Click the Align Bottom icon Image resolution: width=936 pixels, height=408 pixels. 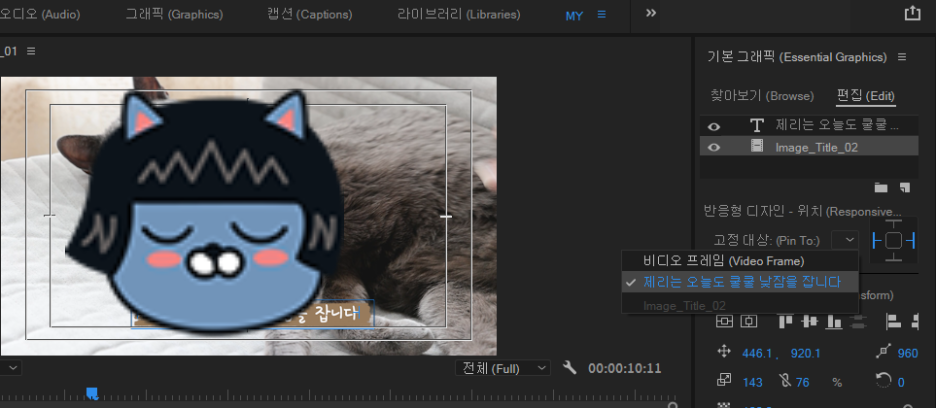833,321
